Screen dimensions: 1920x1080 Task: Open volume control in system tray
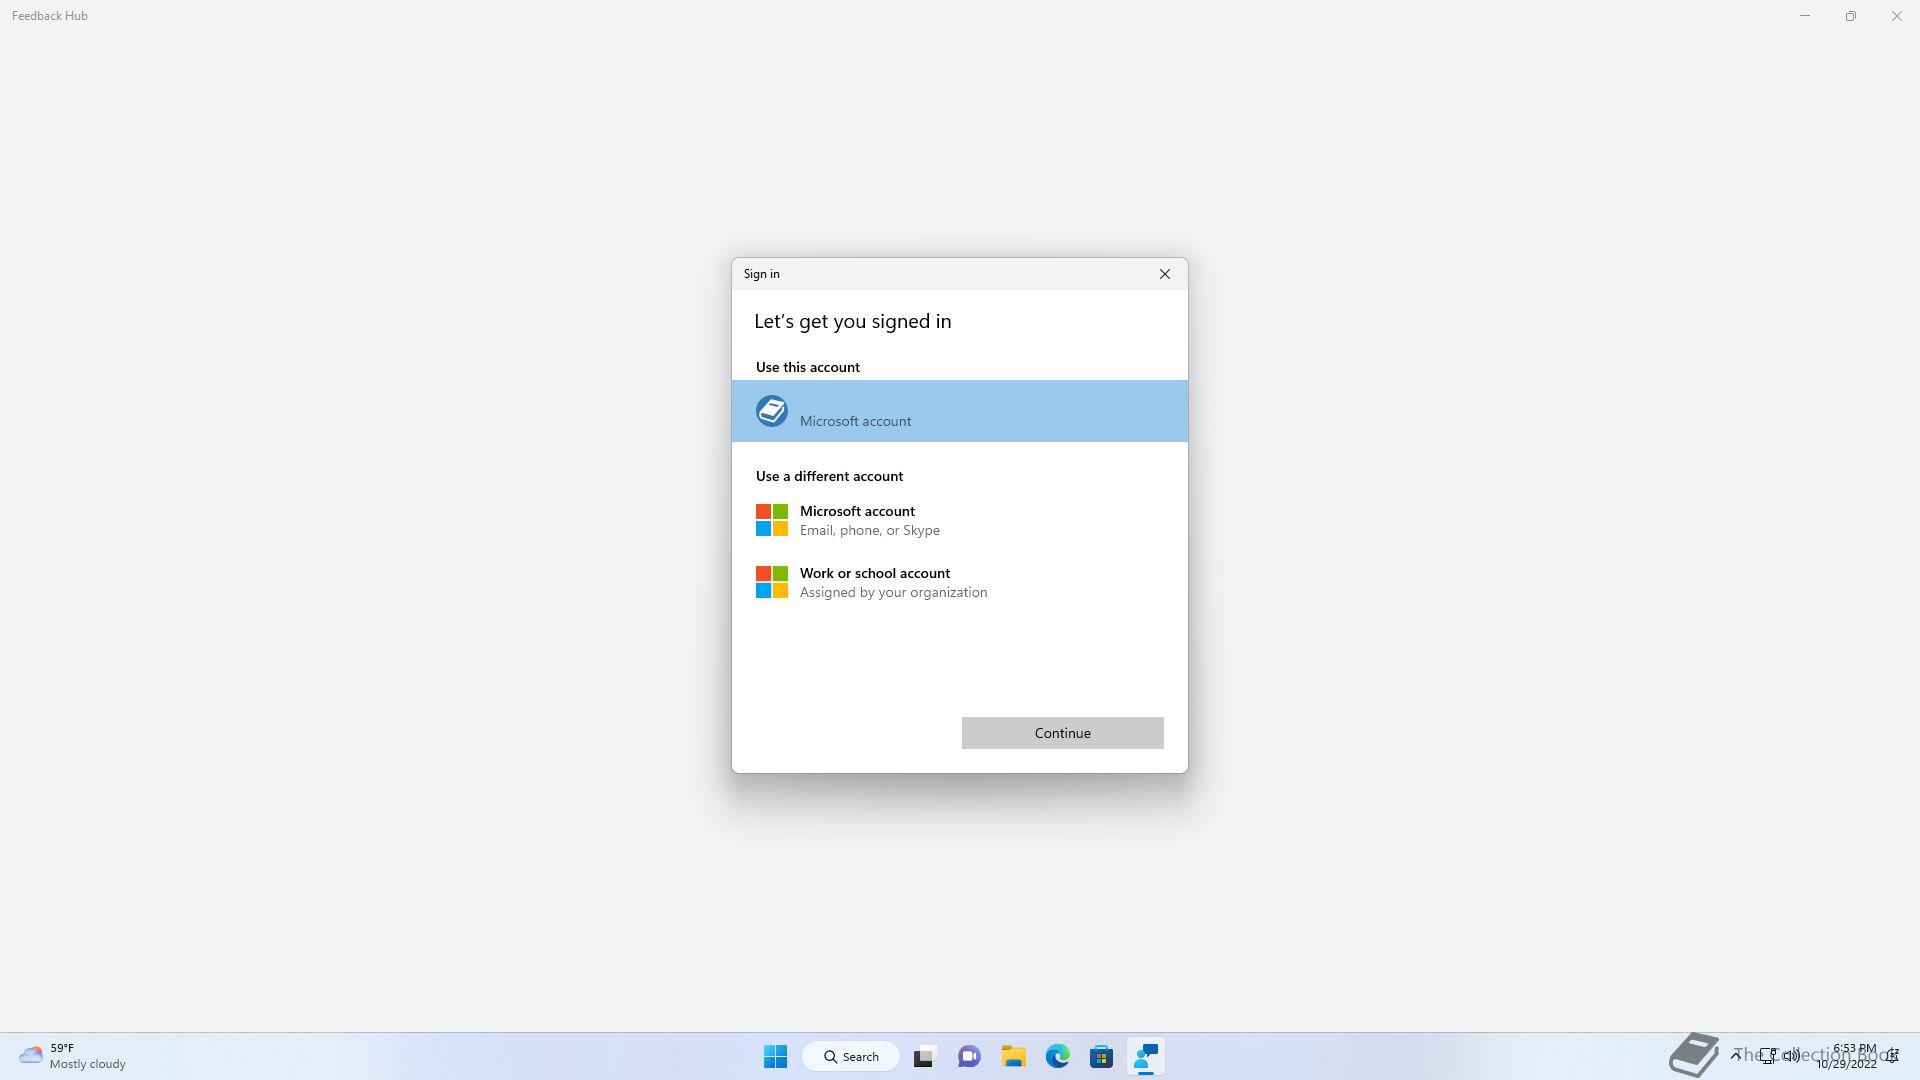[1791, 1056]
